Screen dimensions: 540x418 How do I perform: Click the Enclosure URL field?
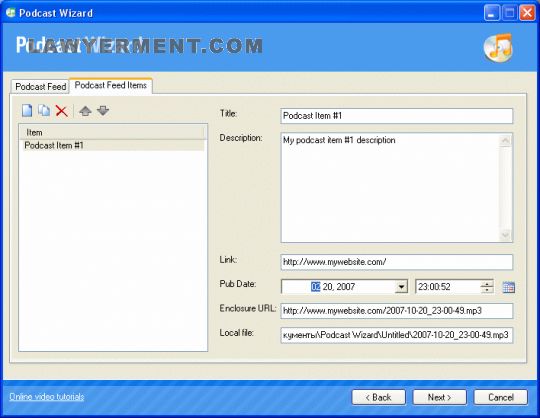coord(397,311)
